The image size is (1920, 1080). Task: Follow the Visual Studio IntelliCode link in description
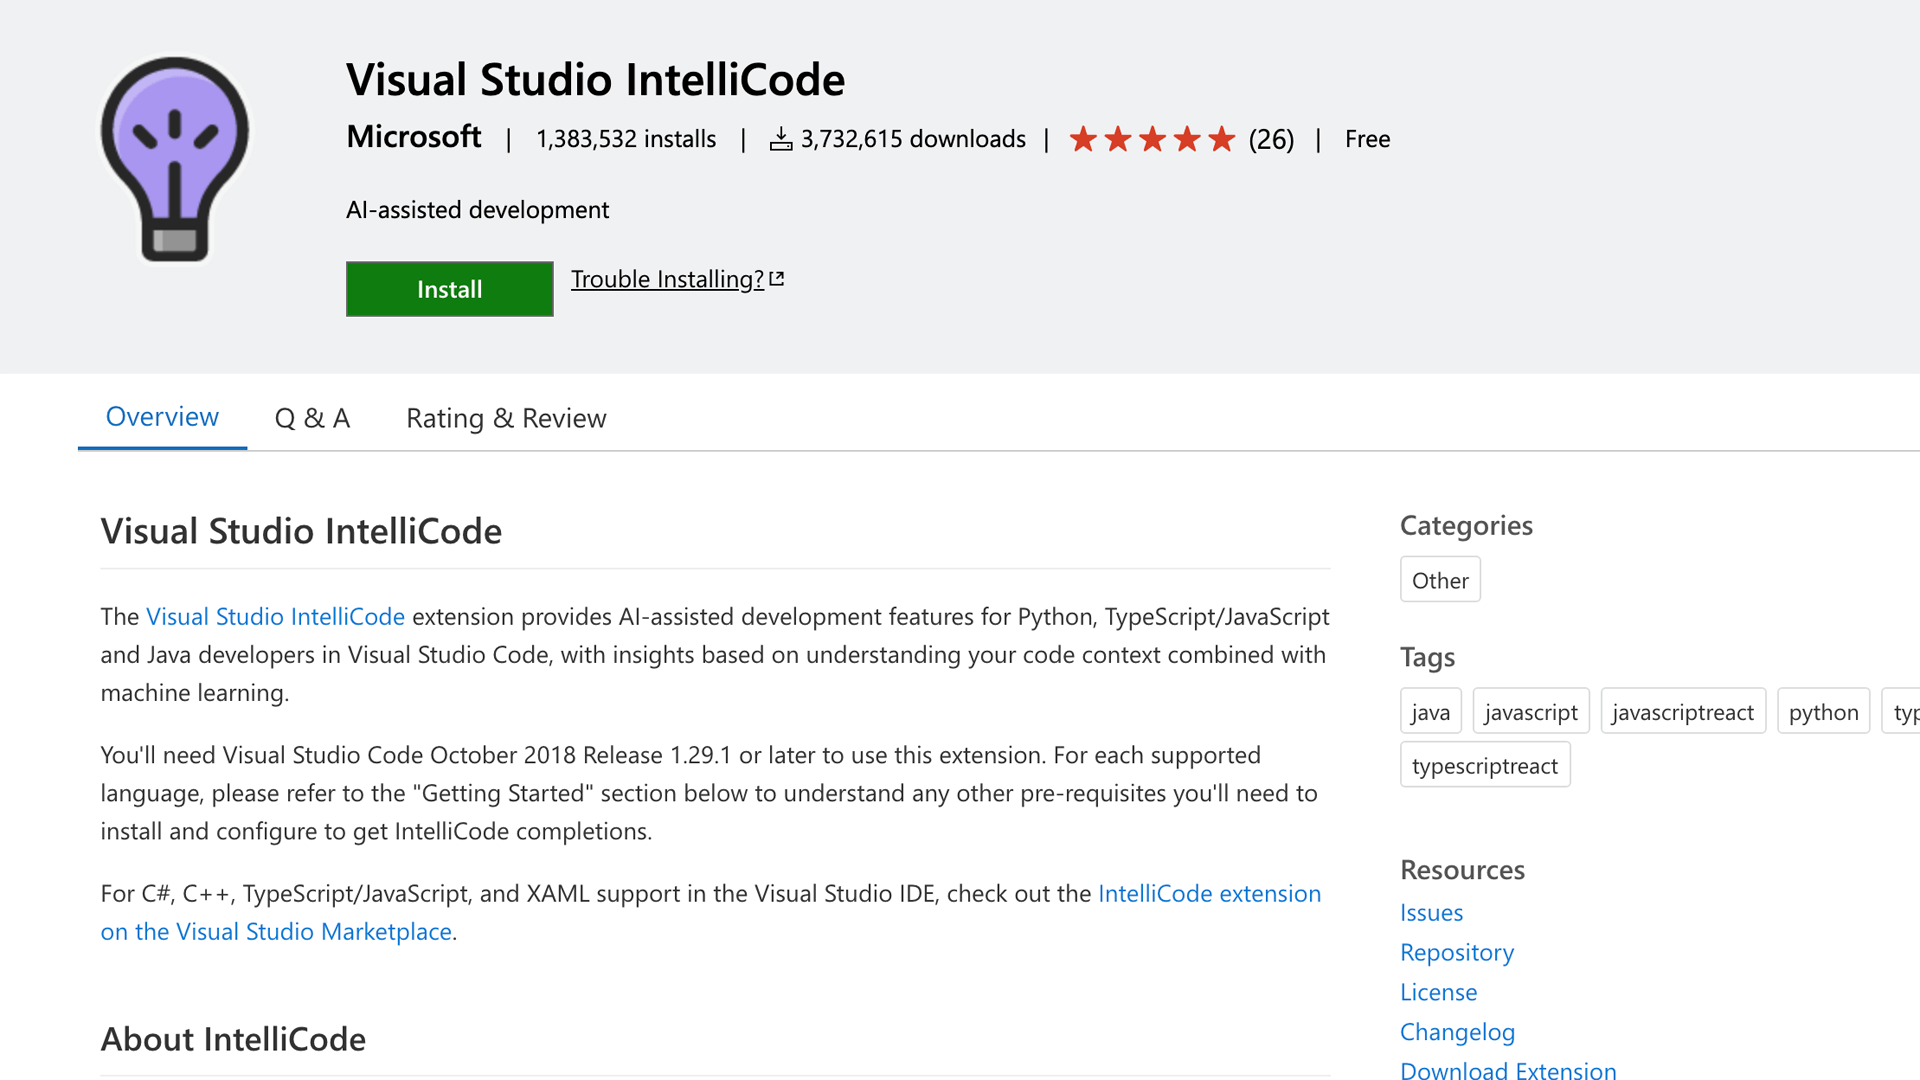275,617
